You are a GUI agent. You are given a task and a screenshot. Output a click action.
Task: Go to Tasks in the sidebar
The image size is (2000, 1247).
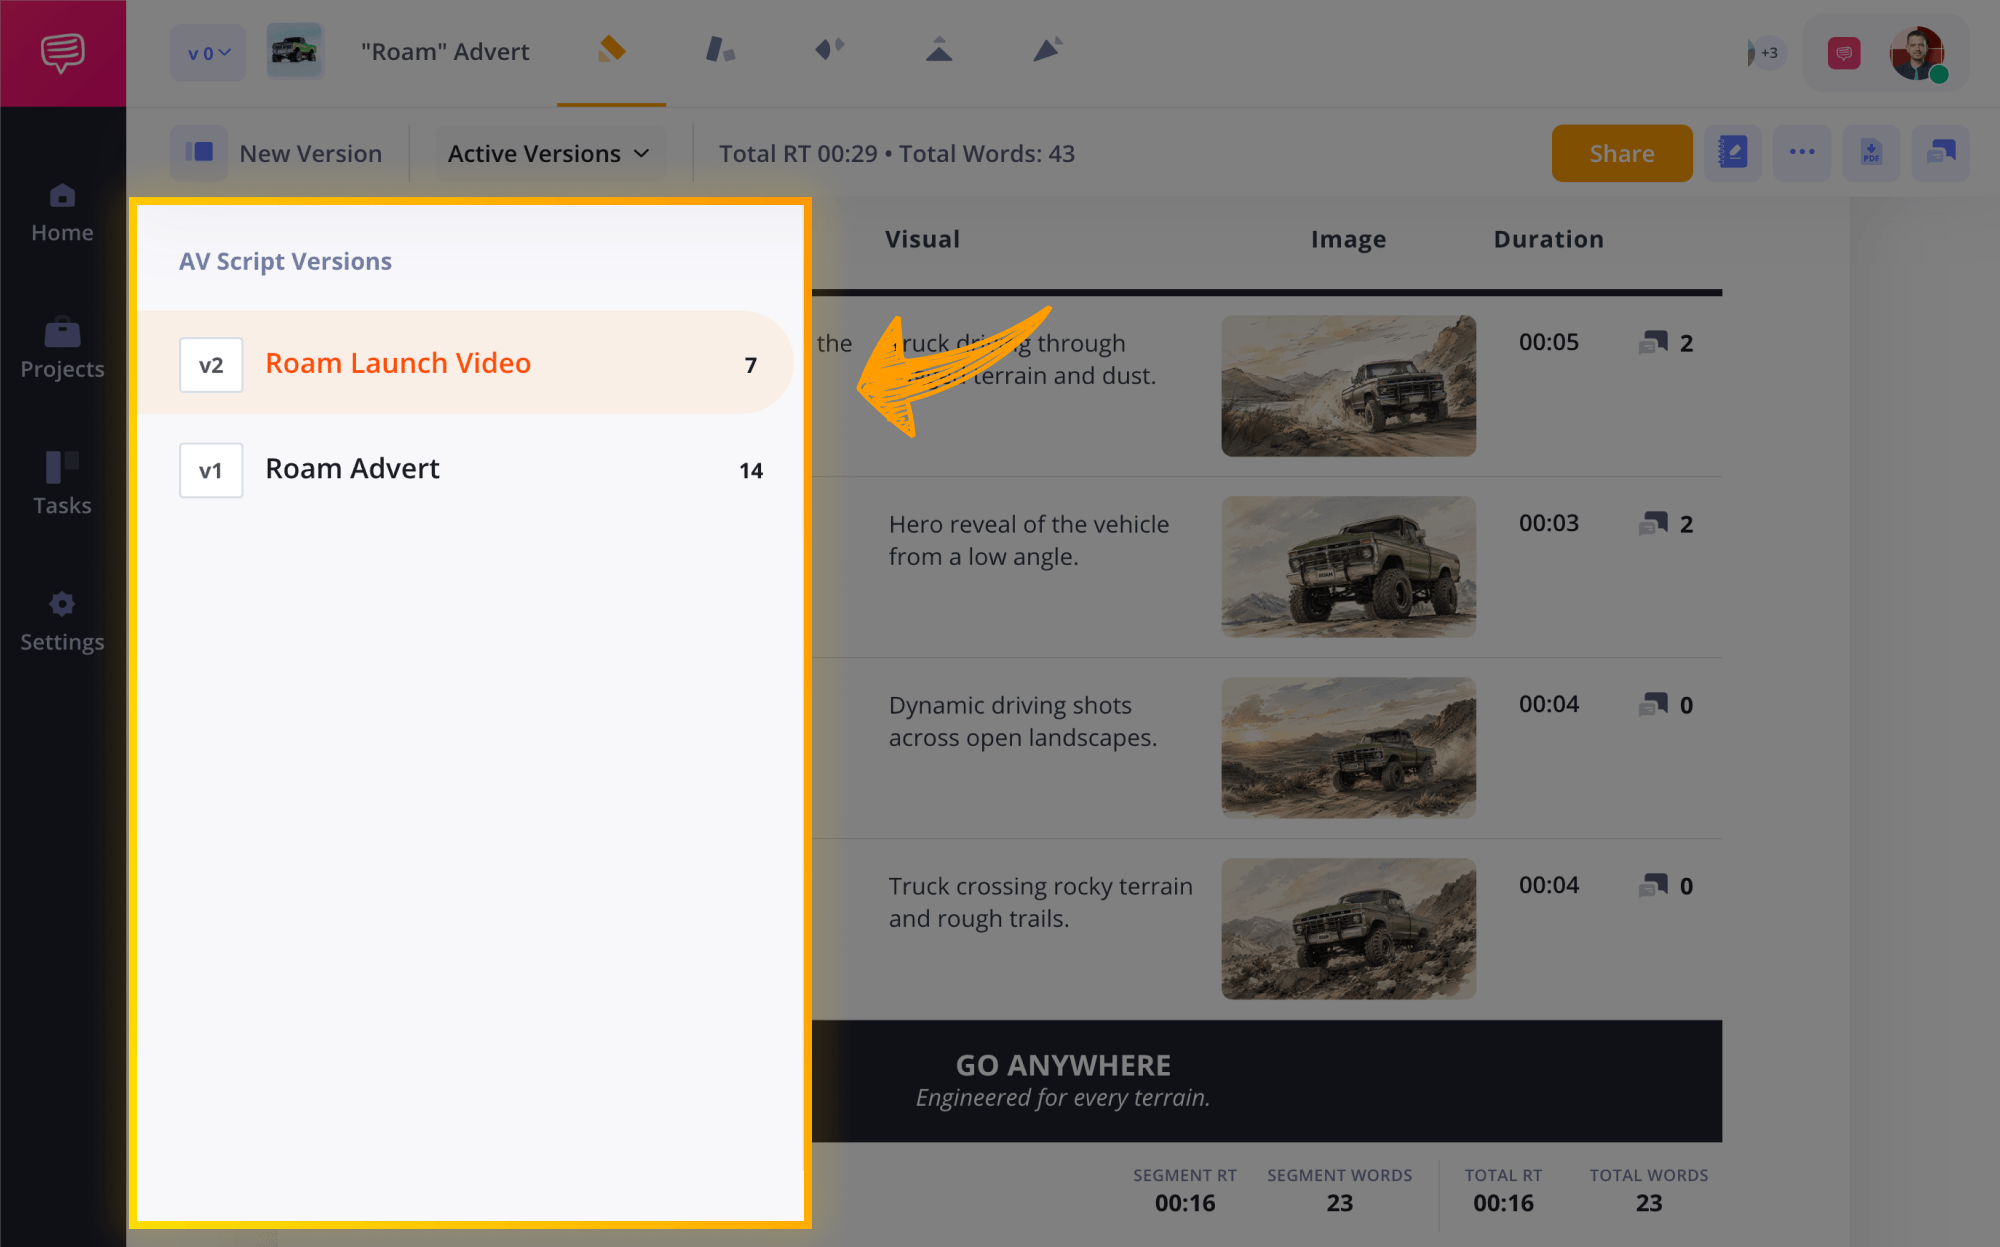tap(62, 485)
